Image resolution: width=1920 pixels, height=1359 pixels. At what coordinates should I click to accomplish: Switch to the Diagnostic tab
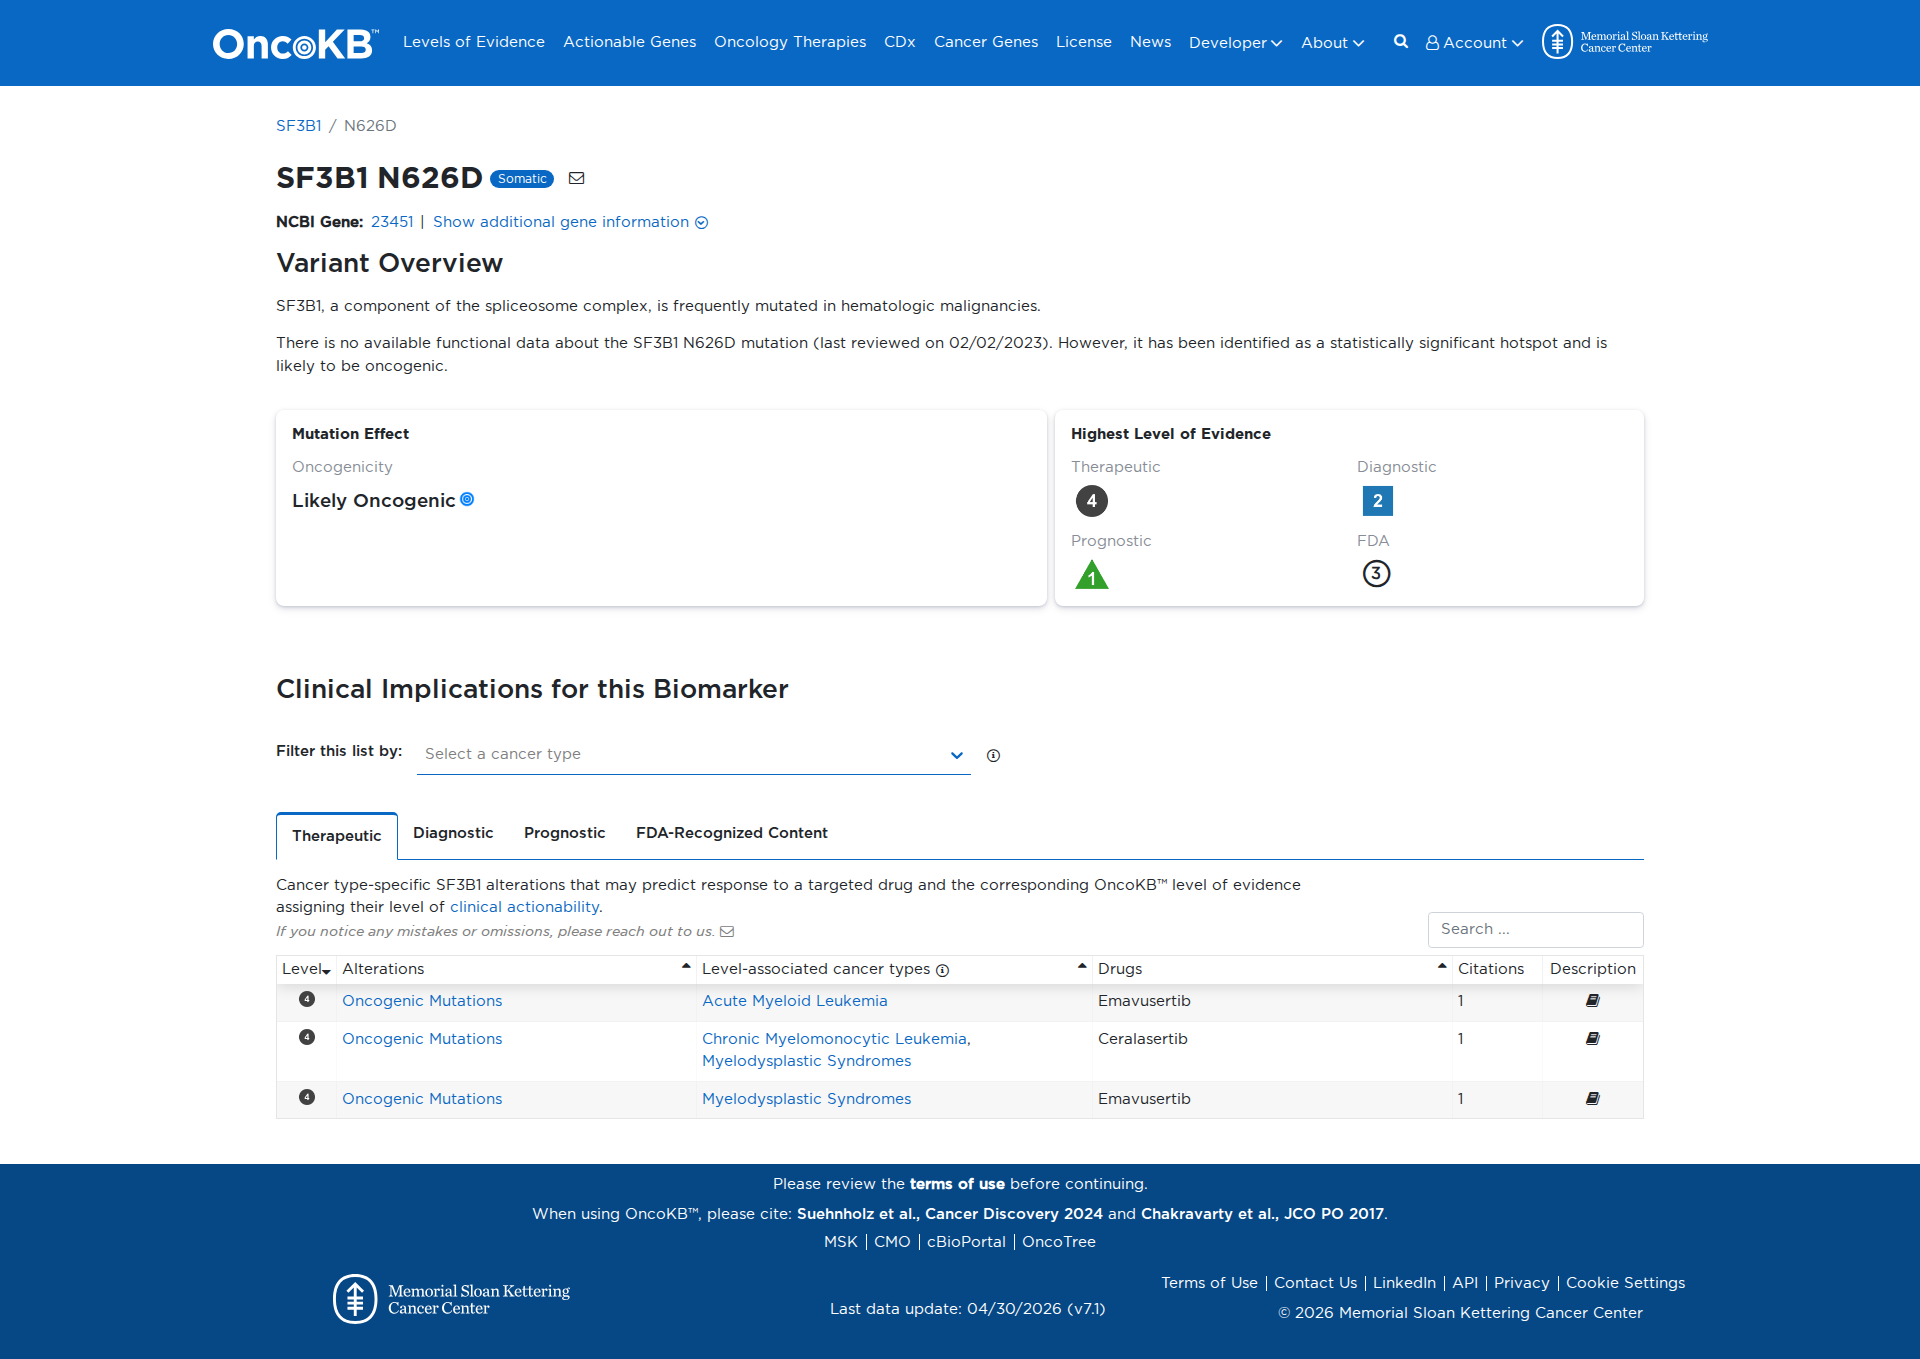tap(453, 833)
